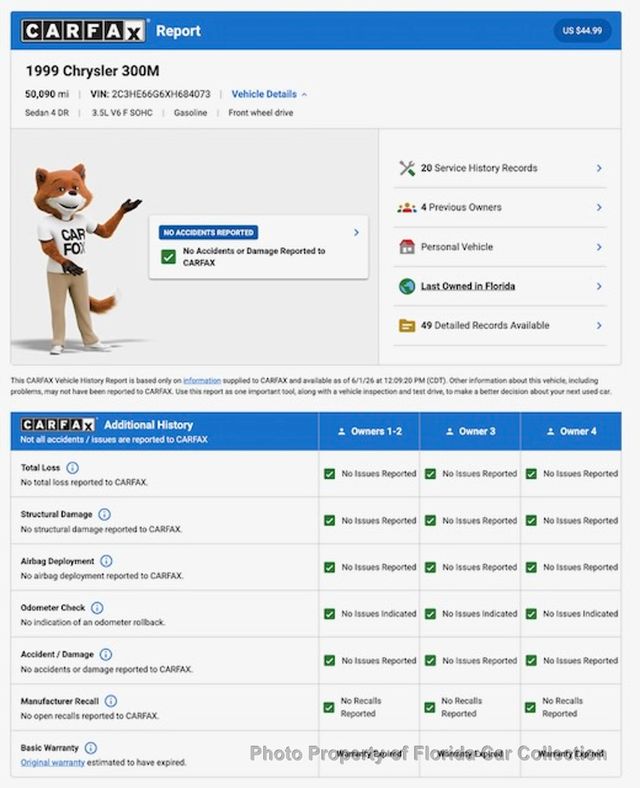Open the Manufacturer Recall info icon
The height and width of the screenshot is (788, 640).
coord(111,701)
